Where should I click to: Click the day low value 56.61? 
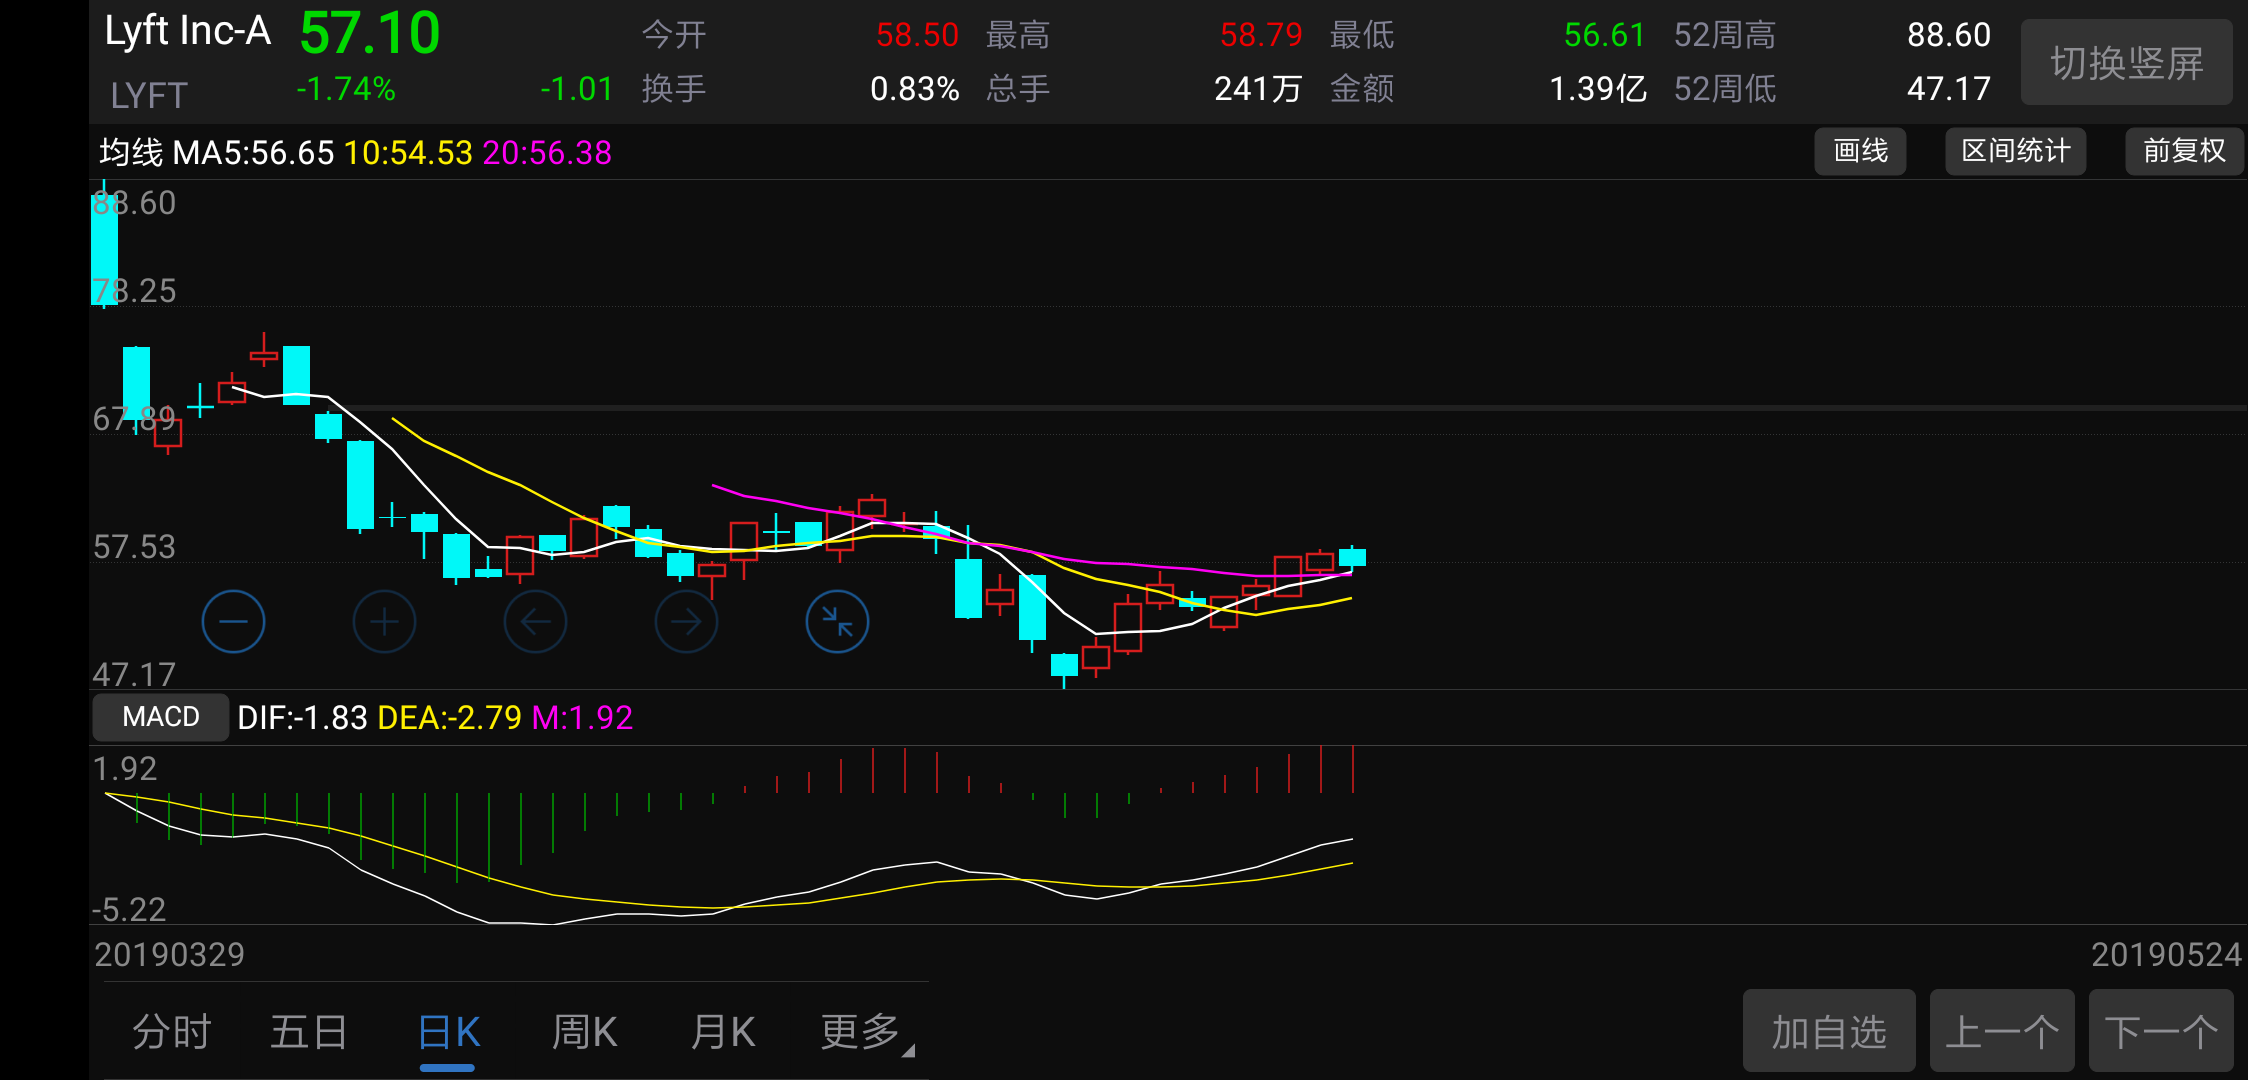click(1605, 35)
